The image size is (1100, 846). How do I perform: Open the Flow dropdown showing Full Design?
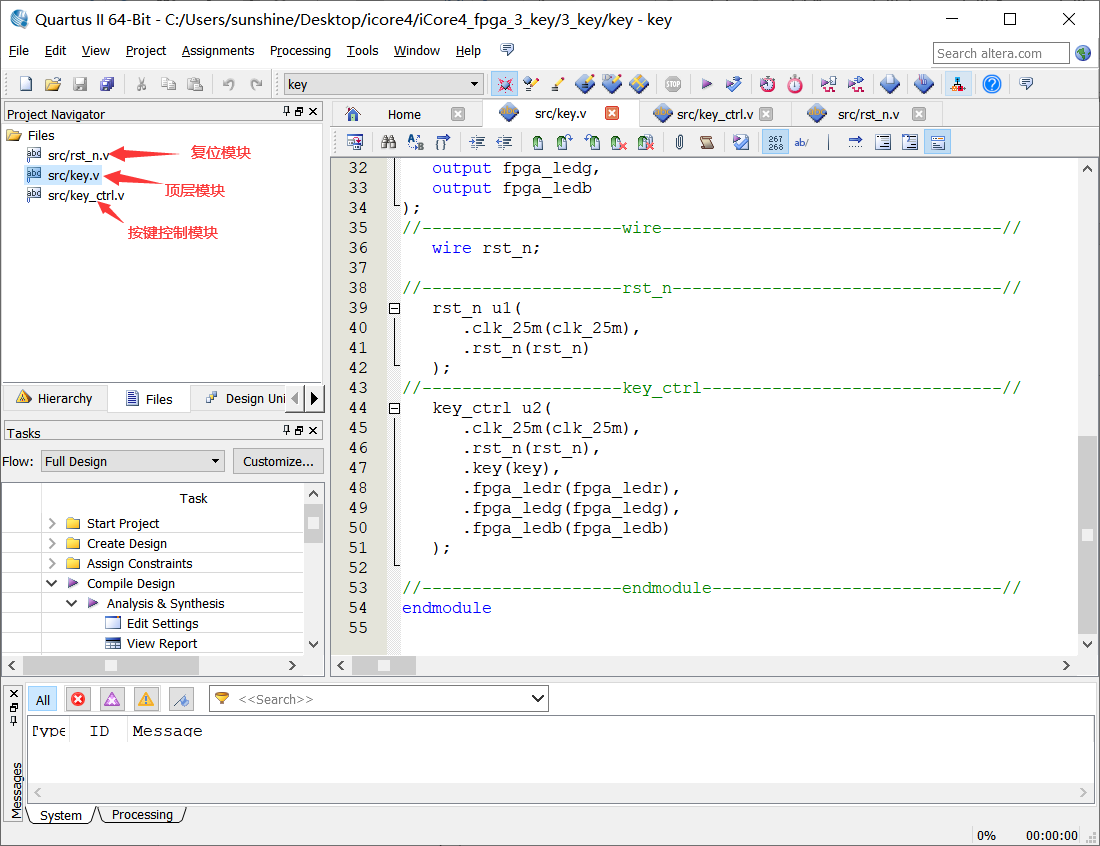133,461
